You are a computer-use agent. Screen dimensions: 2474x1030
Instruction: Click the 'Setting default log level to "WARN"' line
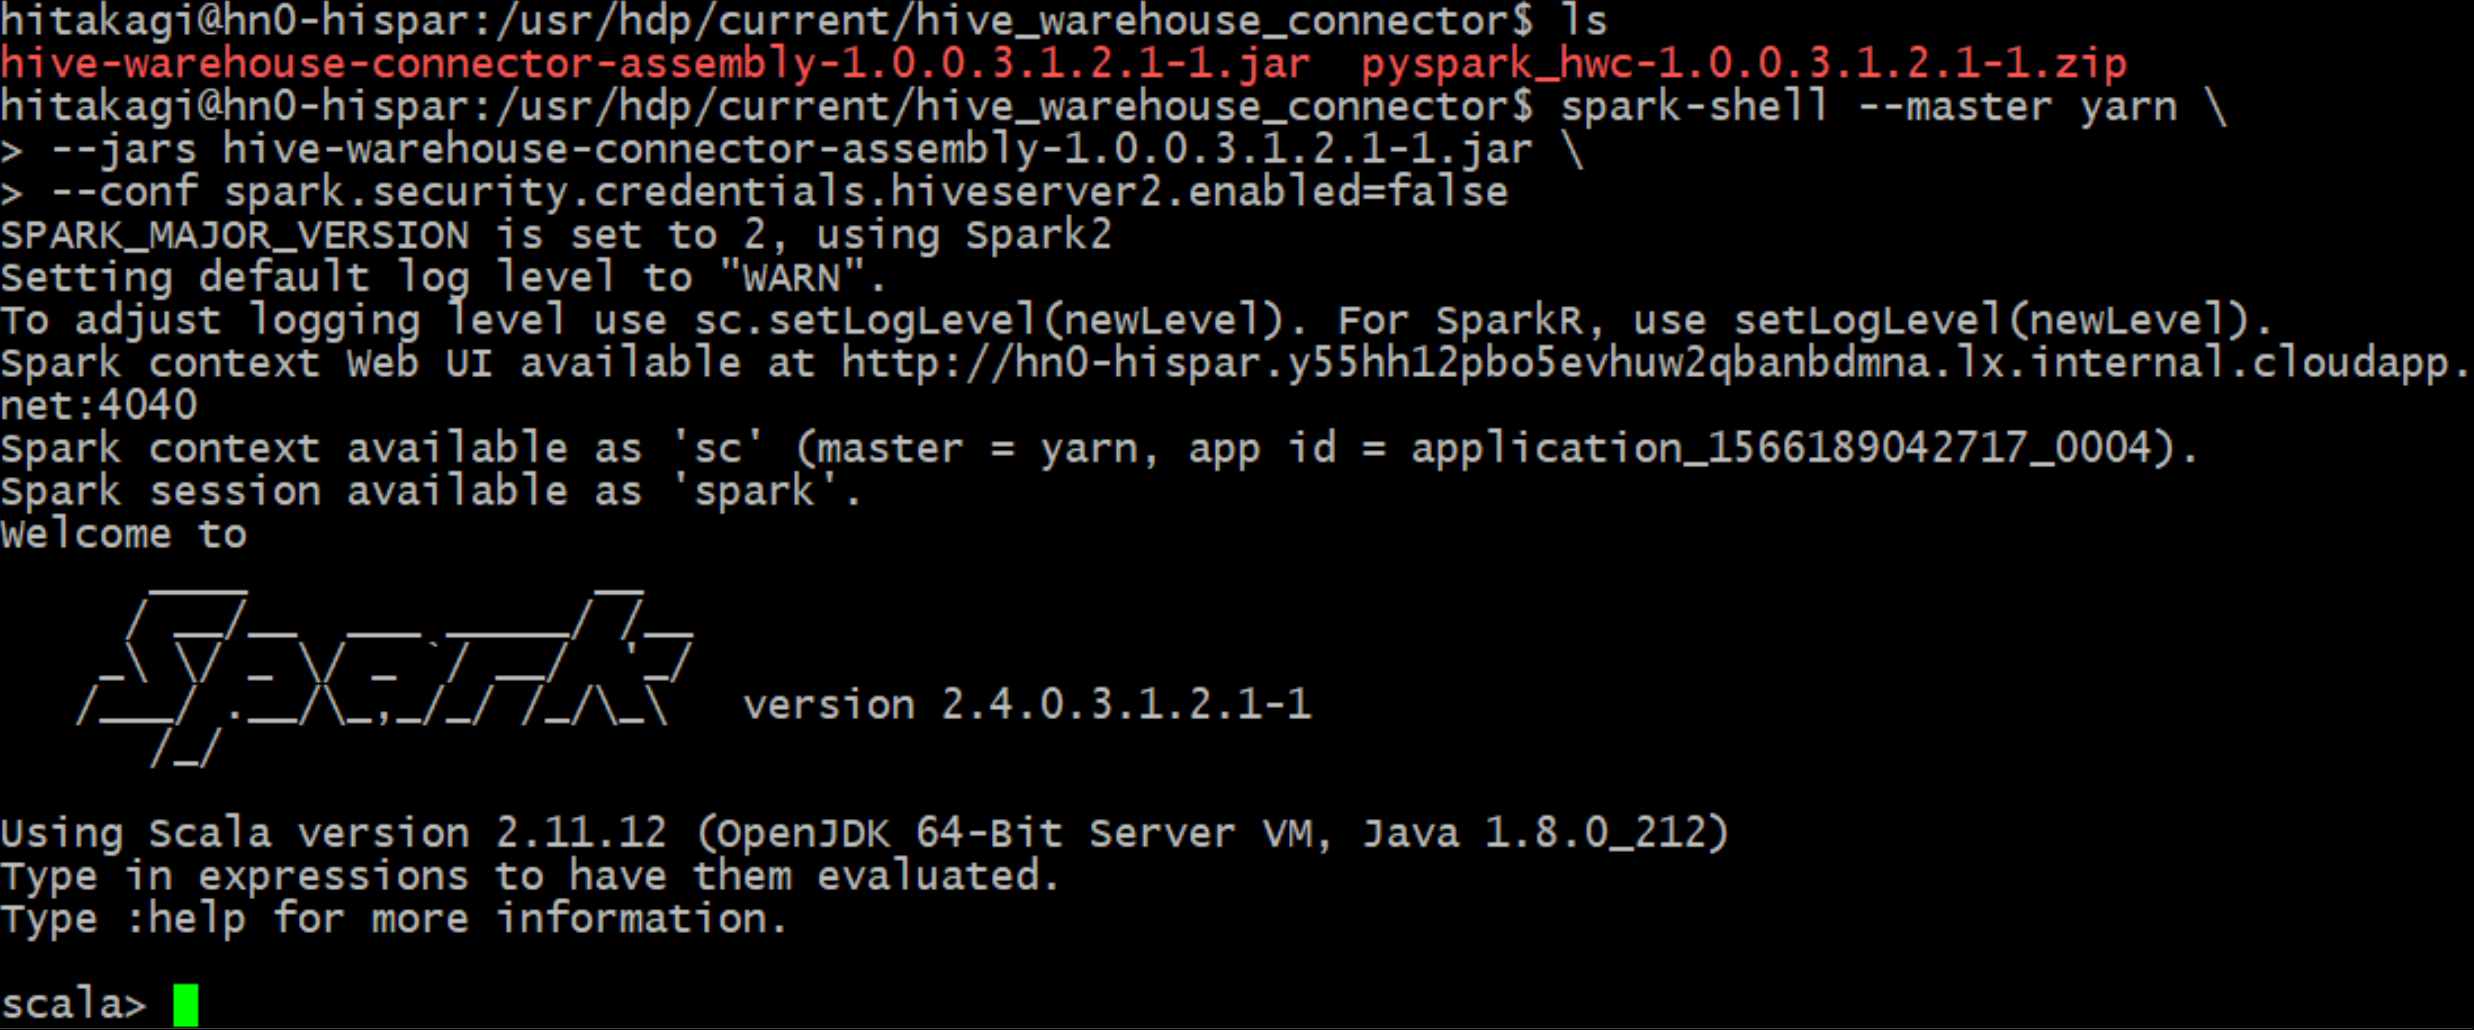coord(443,277)
